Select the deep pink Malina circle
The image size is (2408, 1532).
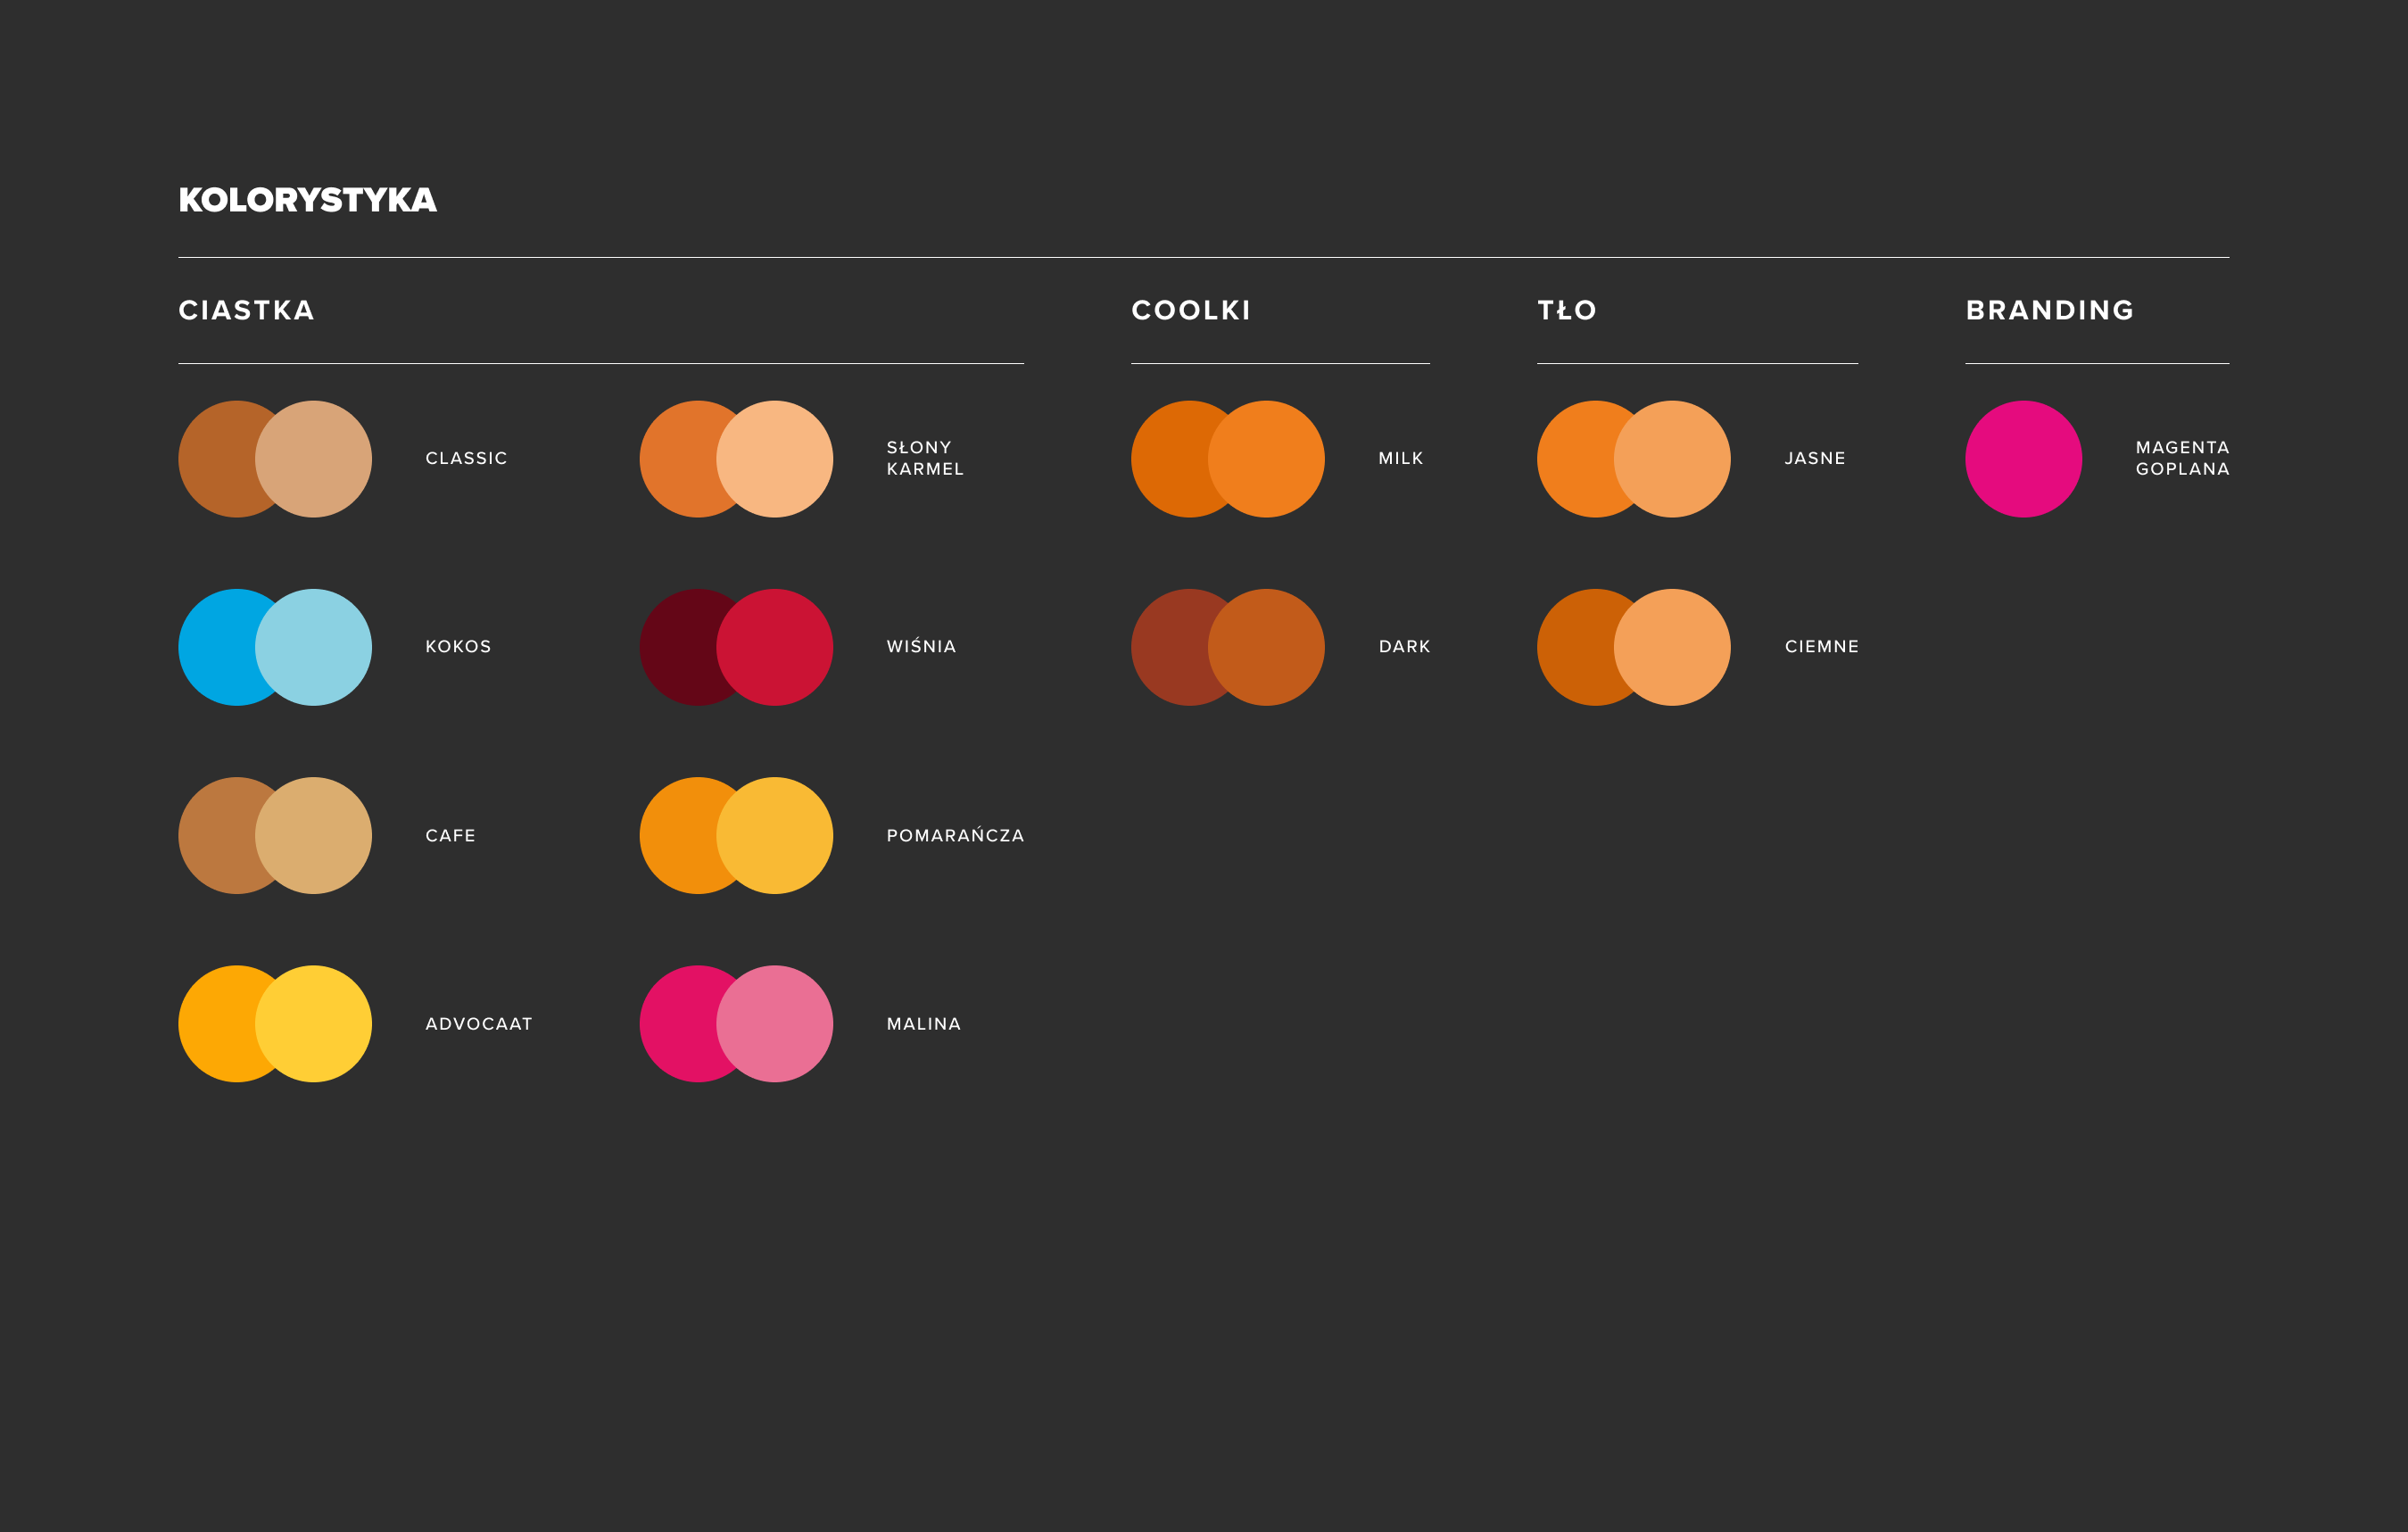[x=673, y=1024]
